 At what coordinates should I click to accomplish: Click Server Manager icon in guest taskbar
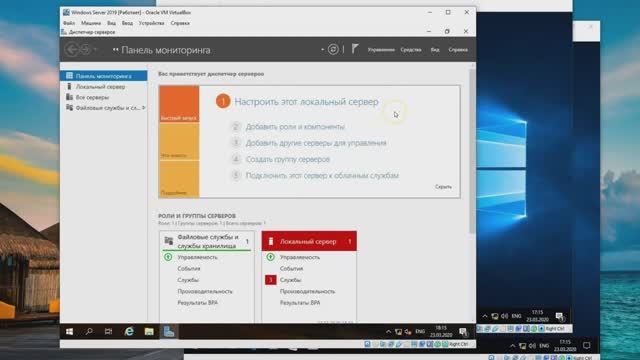(x=169, y=331)
